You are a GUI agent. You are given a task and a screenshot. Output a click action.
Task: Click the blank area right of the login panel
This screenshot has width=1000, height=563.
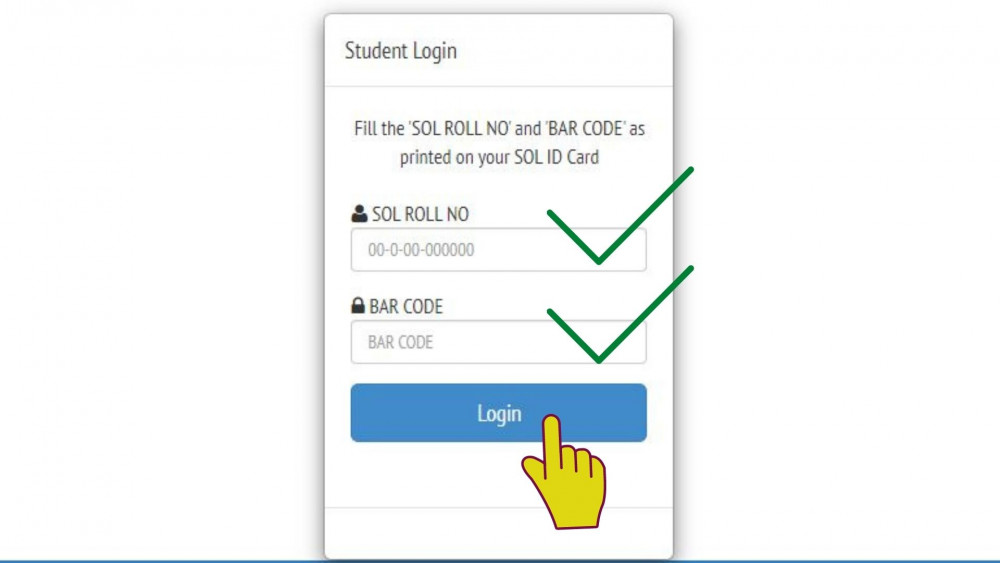tap(837, 281)
